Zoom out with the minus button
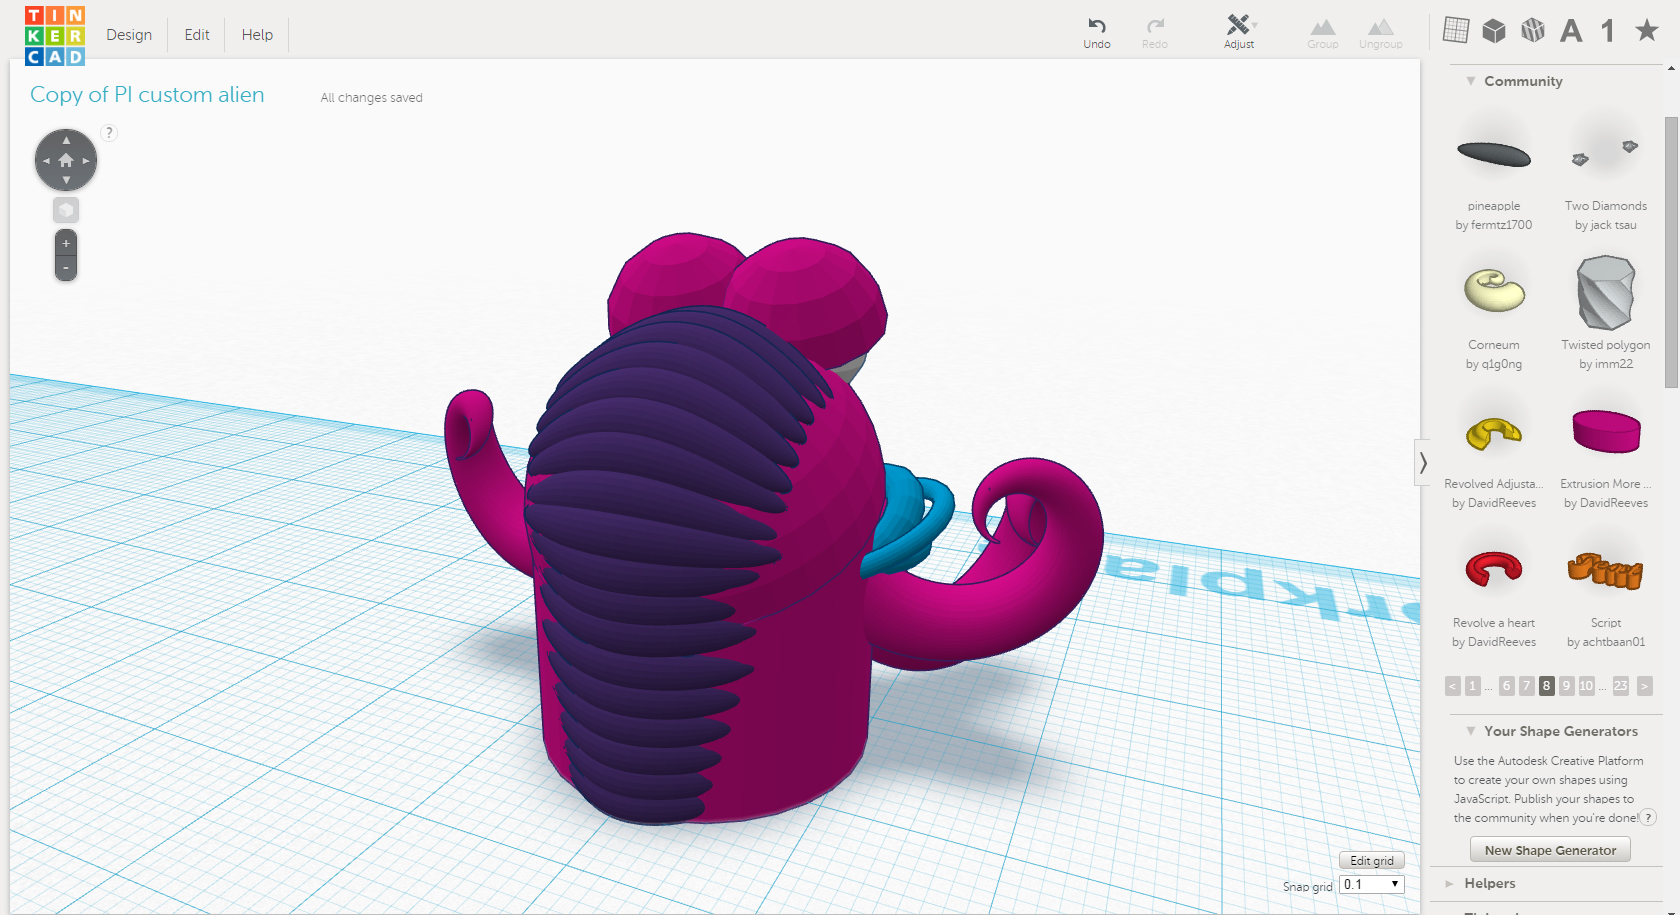This screenshot has height=915, width=1680. click(x=66, y=268)
